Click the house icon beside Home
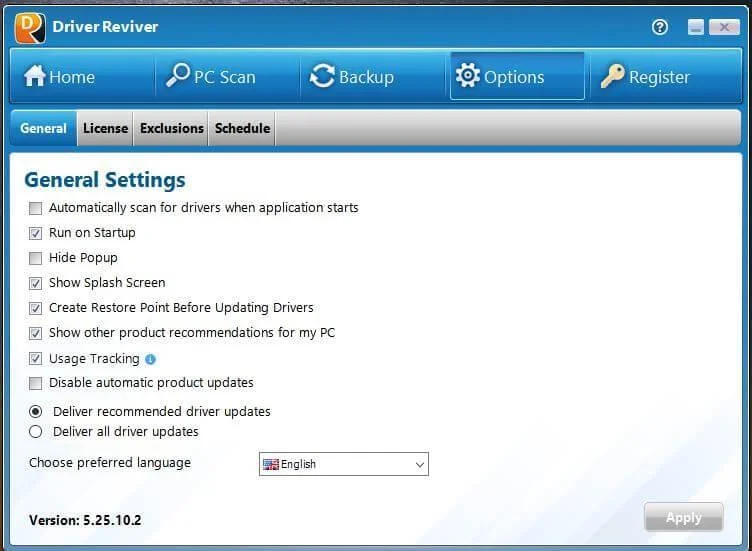The height and width of the screenshot is (551, 752). click(35, 76)
